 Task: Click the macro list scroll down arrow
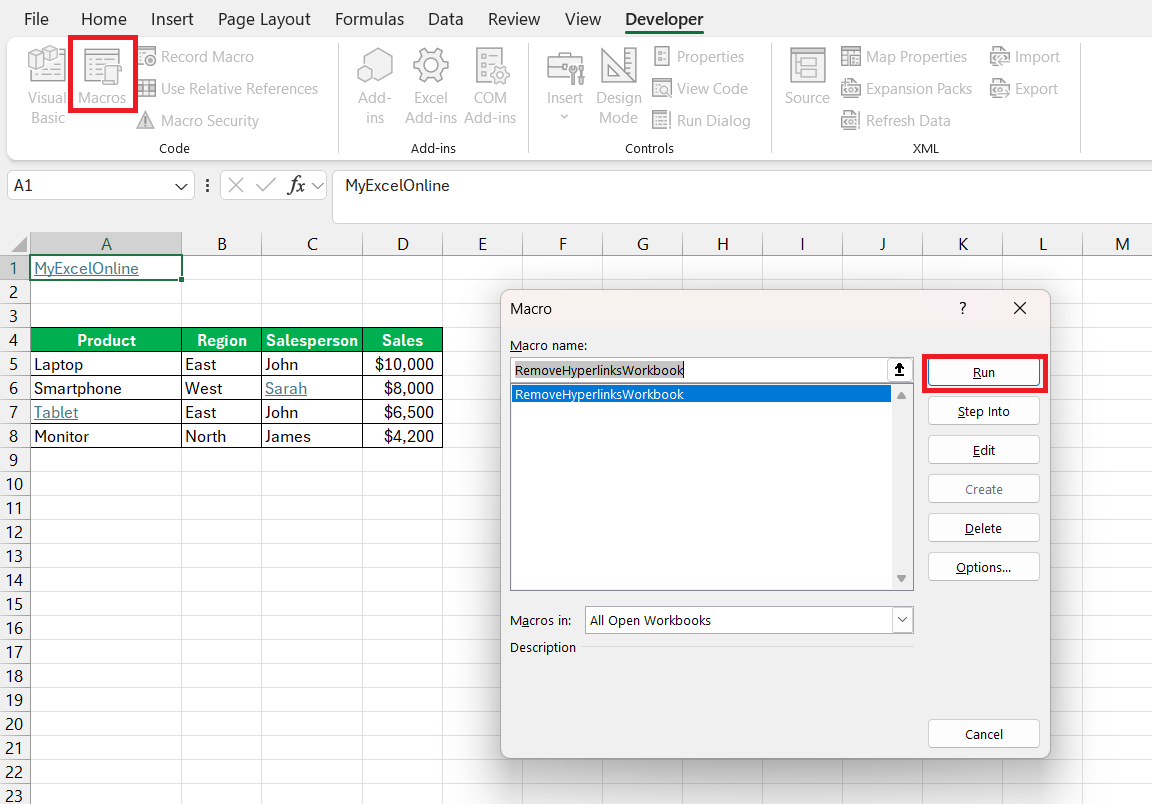(x=901, y=578)
